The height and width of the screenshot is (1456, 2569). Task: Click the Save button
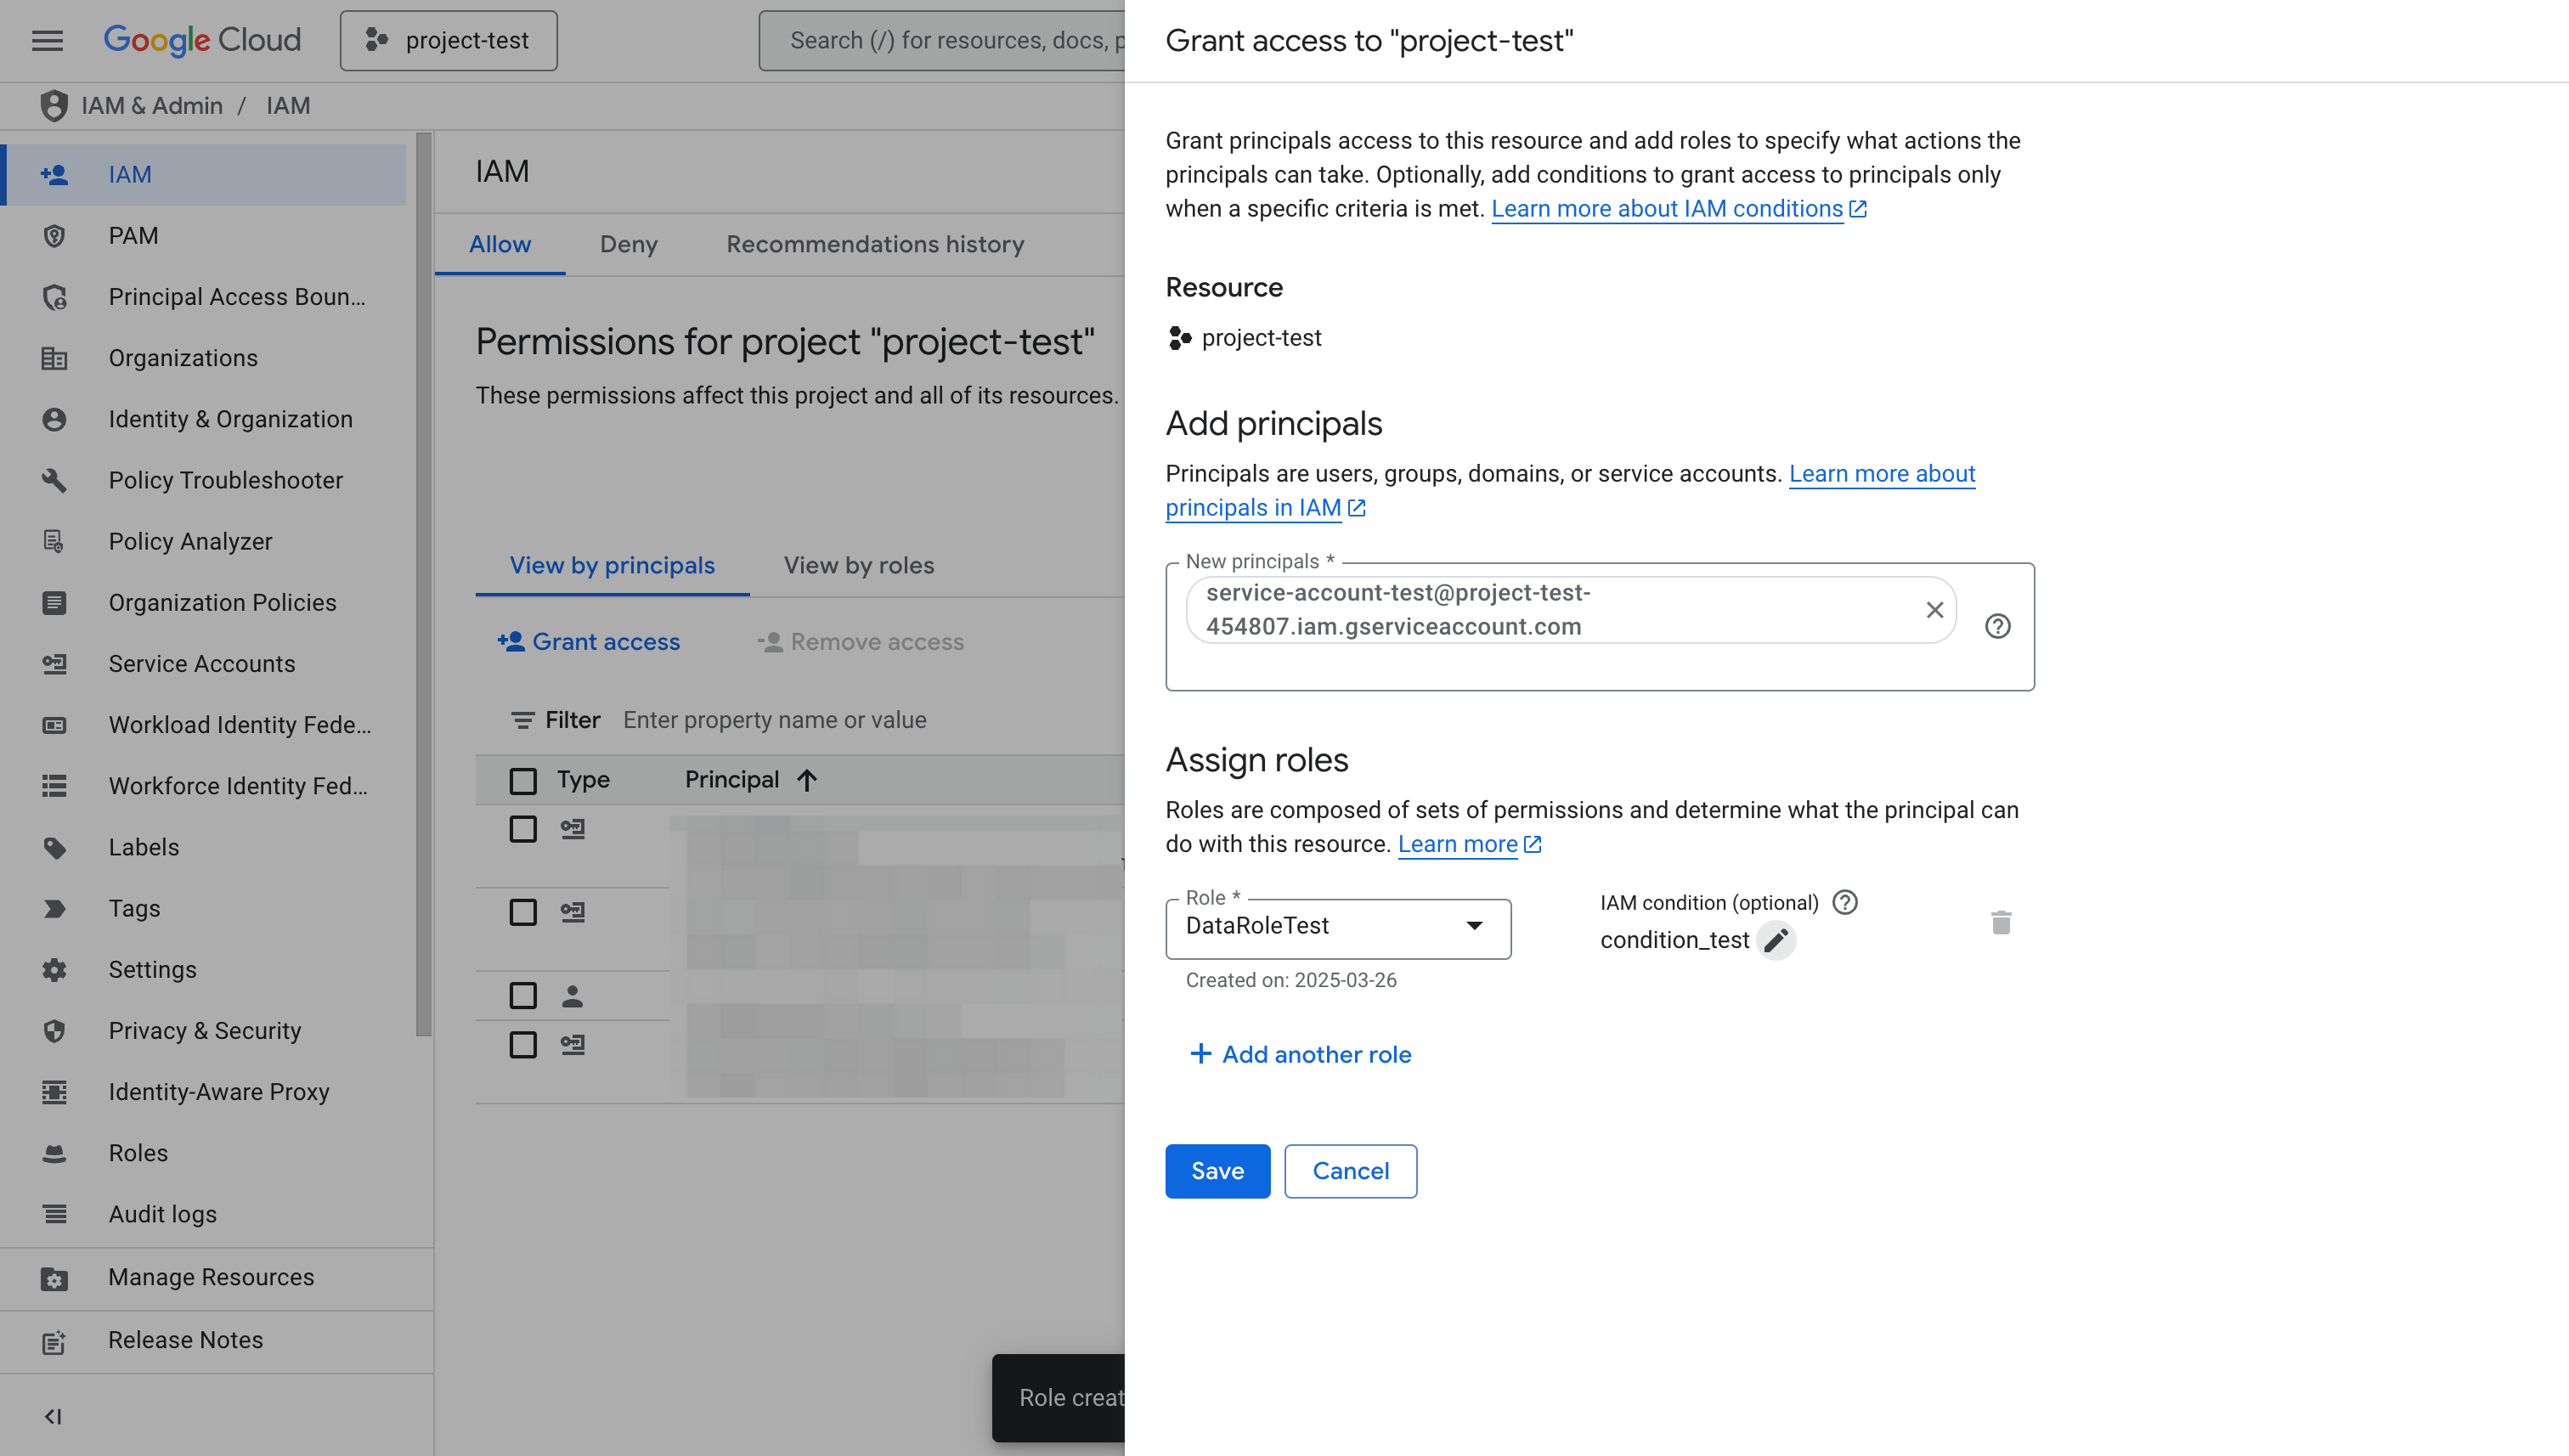click(x=1217, y=1171)
